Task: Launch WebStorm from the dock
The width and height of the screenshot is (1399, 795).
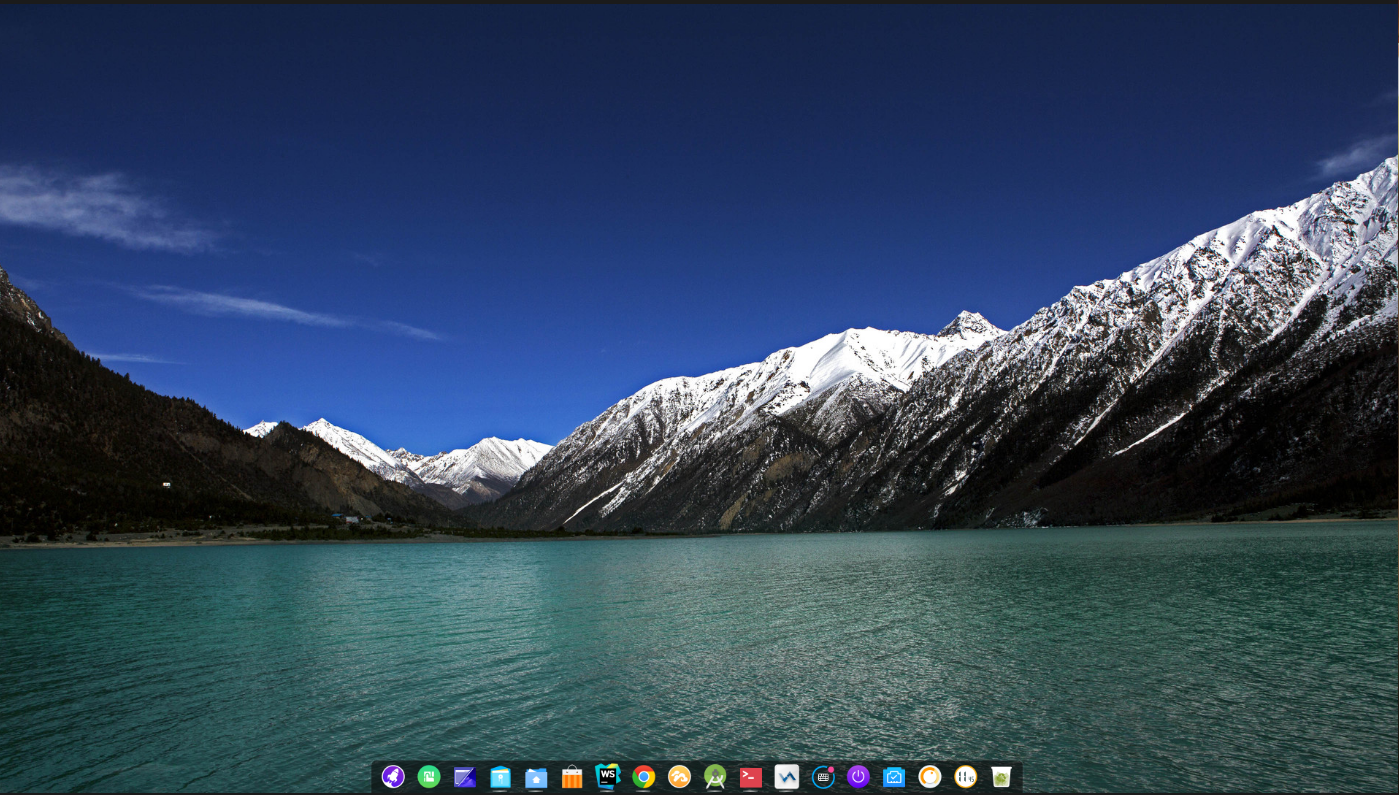Action: (608, 776)
